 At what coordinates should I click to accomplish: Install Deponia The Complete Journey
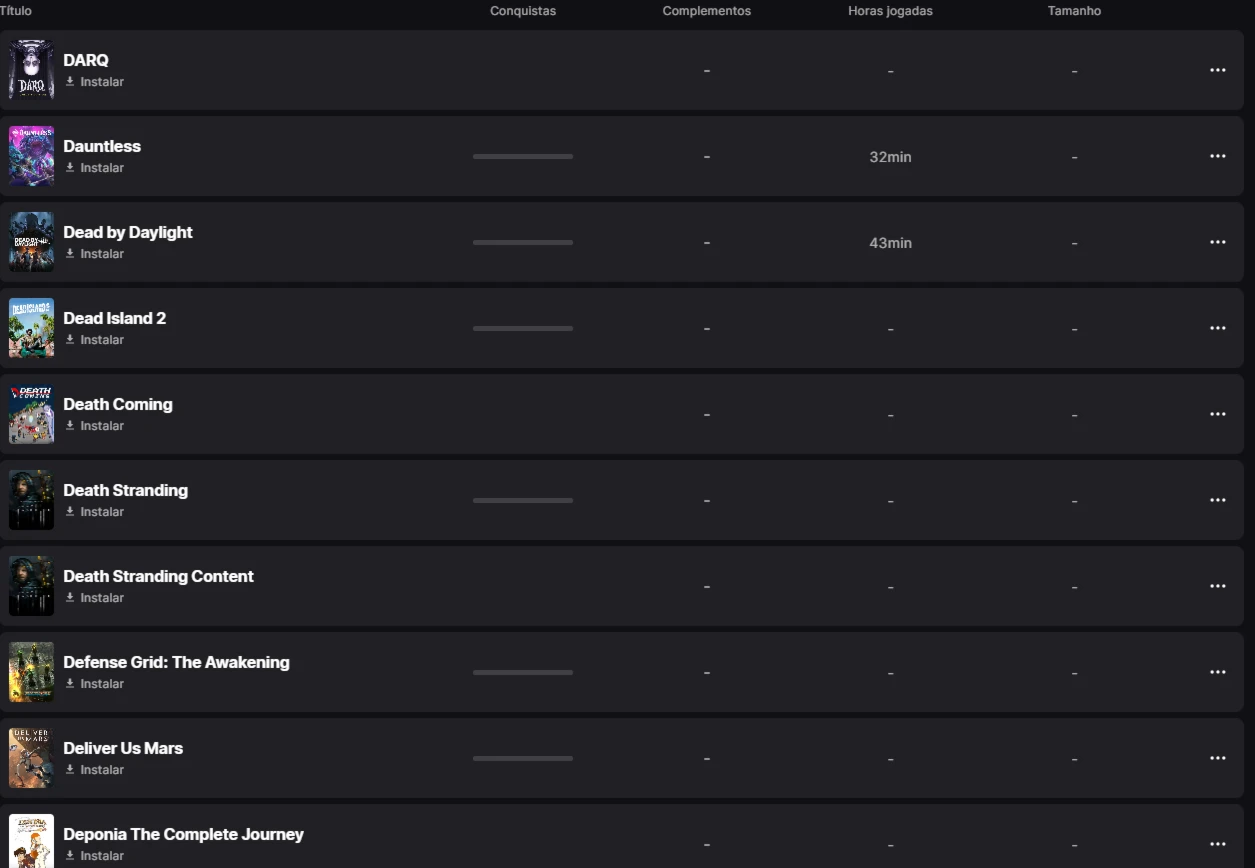tap(95, 856)
